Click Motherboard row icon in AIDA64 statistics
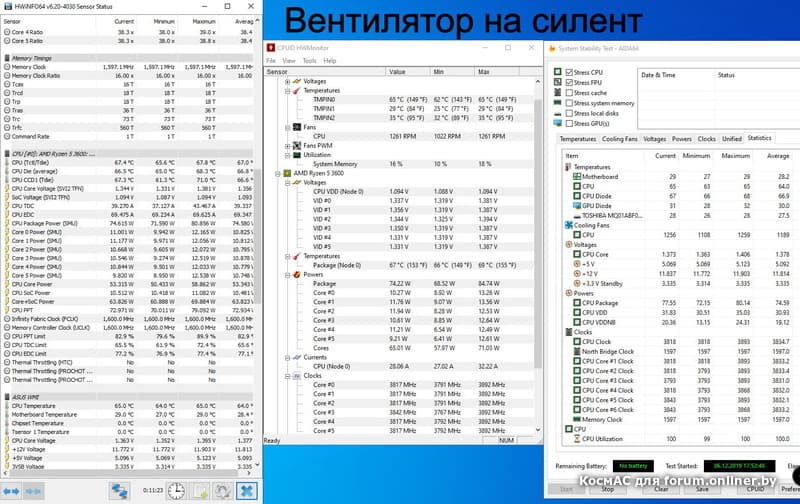The width and height of the screenshot is (800, 504). (577, 177)
